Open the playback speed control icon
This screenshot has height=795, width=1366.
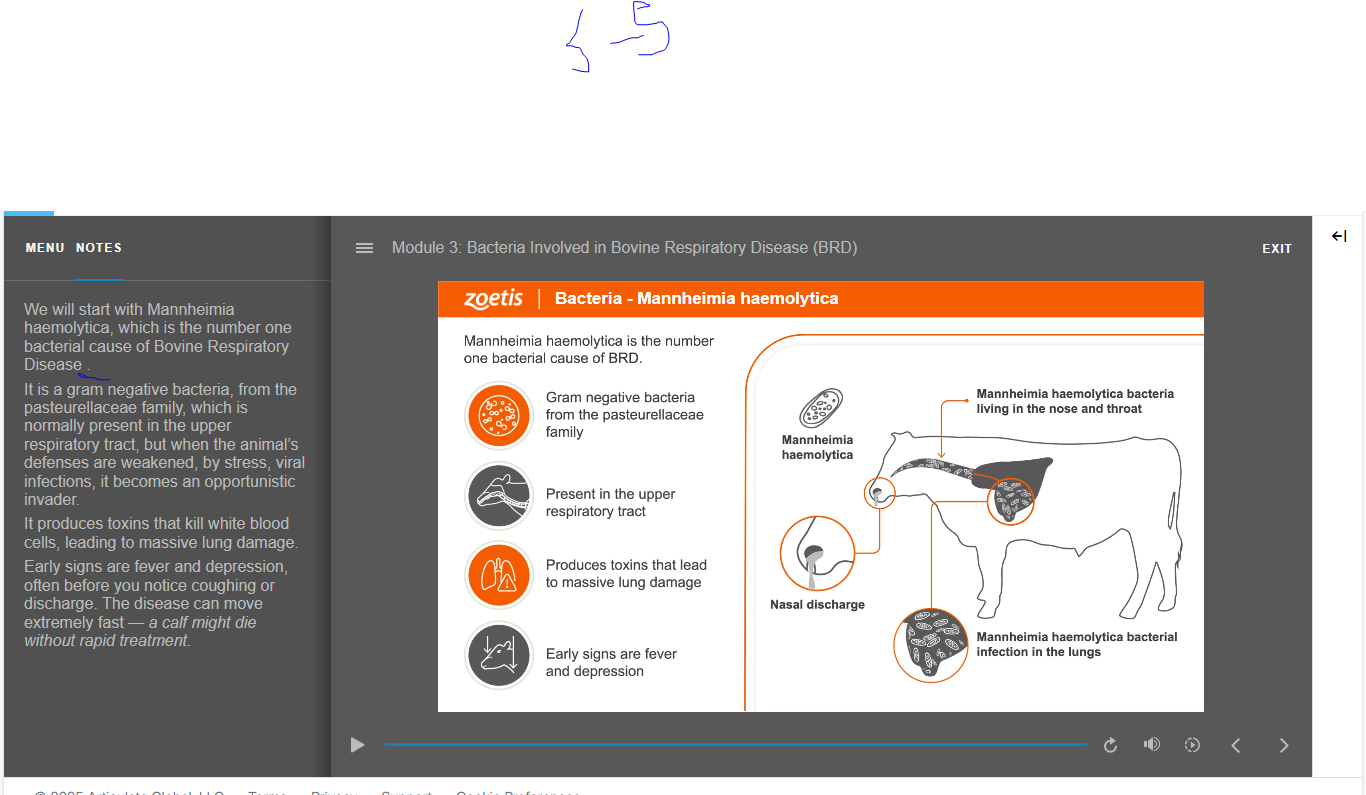point(1192,745)
